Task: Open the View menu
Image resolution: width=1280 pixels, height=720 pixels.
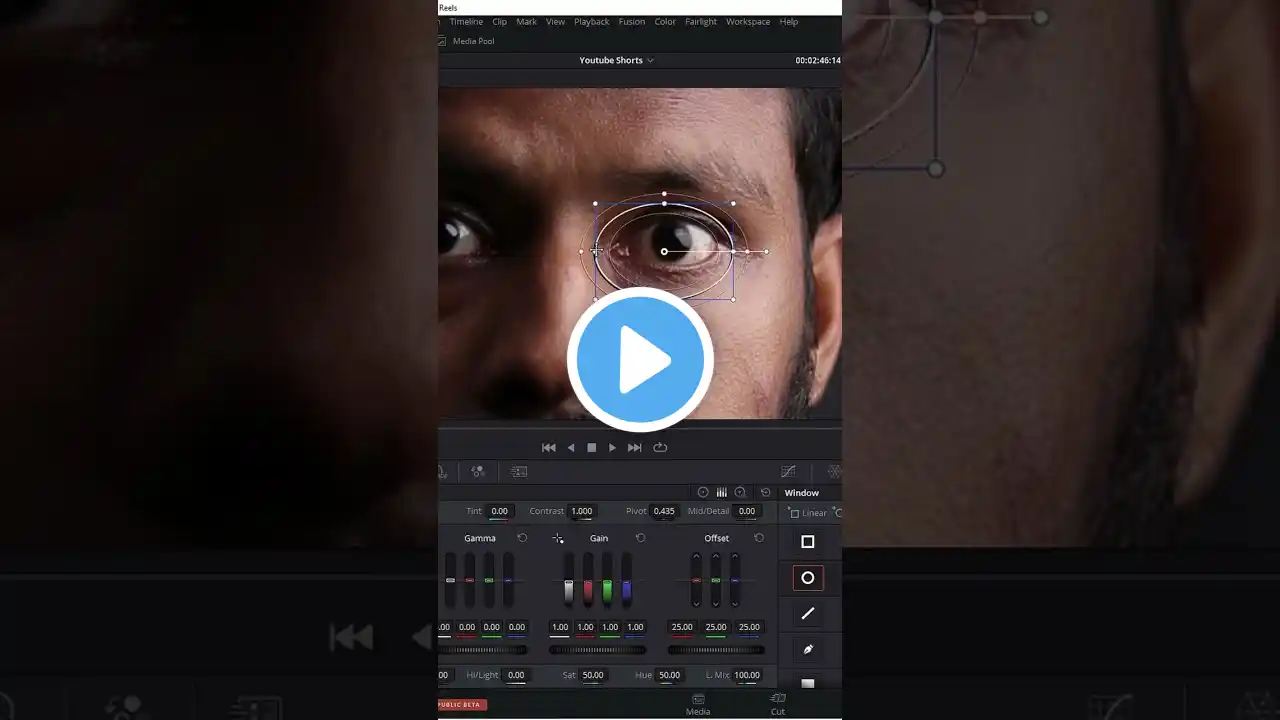Action: 555,22
